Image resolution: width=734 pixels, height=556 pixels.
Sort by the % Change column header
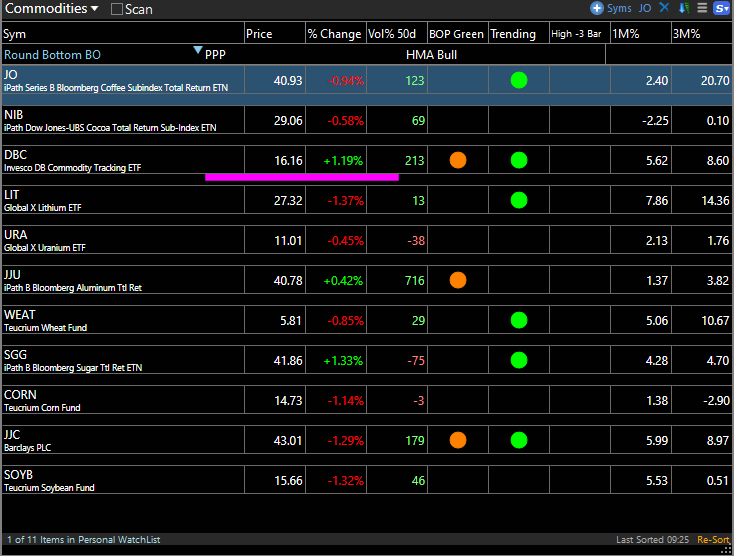click(x=336, y=34)
